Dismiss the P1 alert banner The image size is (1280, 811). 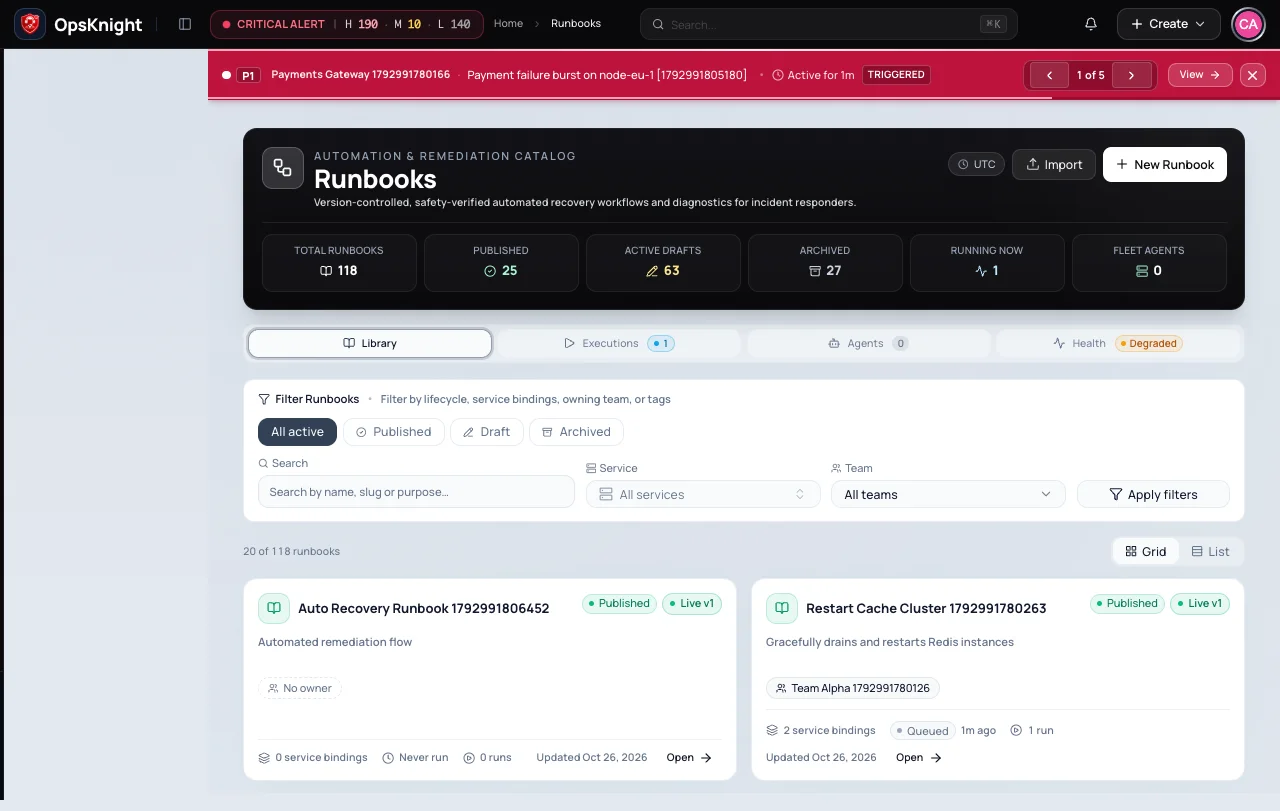point(1253,75)
